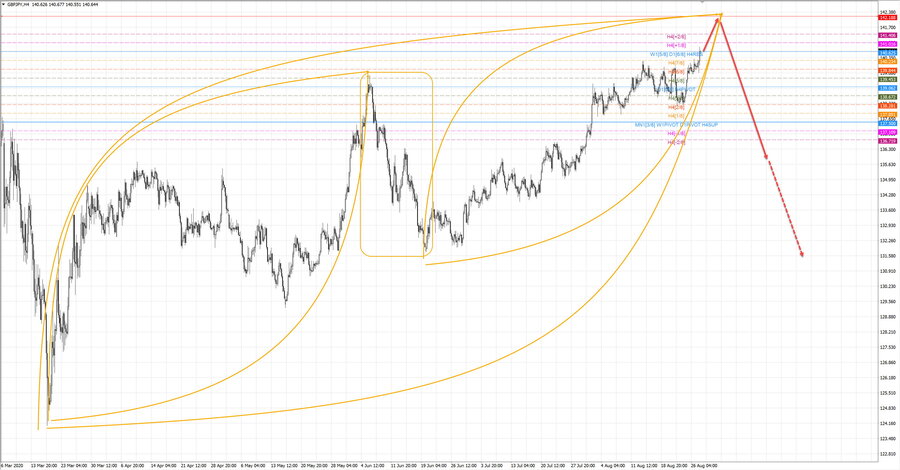Click the 129.560 price scale value

coord(888,301)
